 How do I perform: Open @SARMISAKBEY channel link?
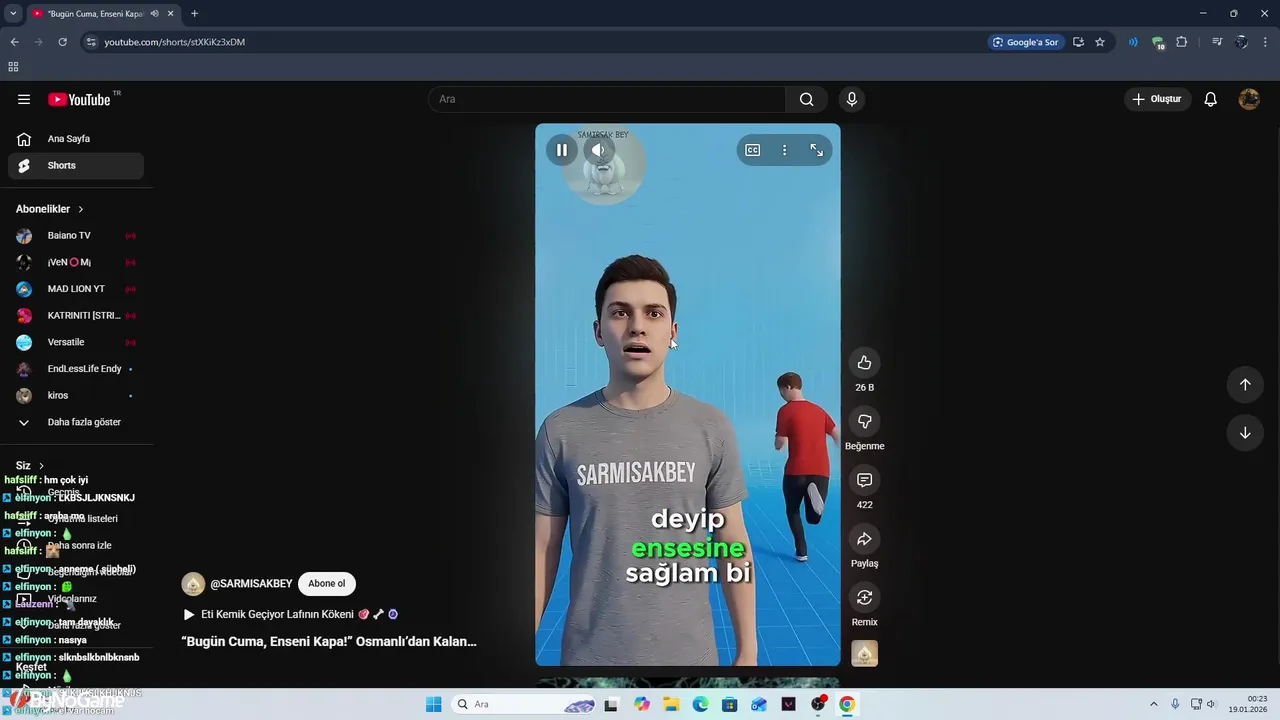point(251,584)
